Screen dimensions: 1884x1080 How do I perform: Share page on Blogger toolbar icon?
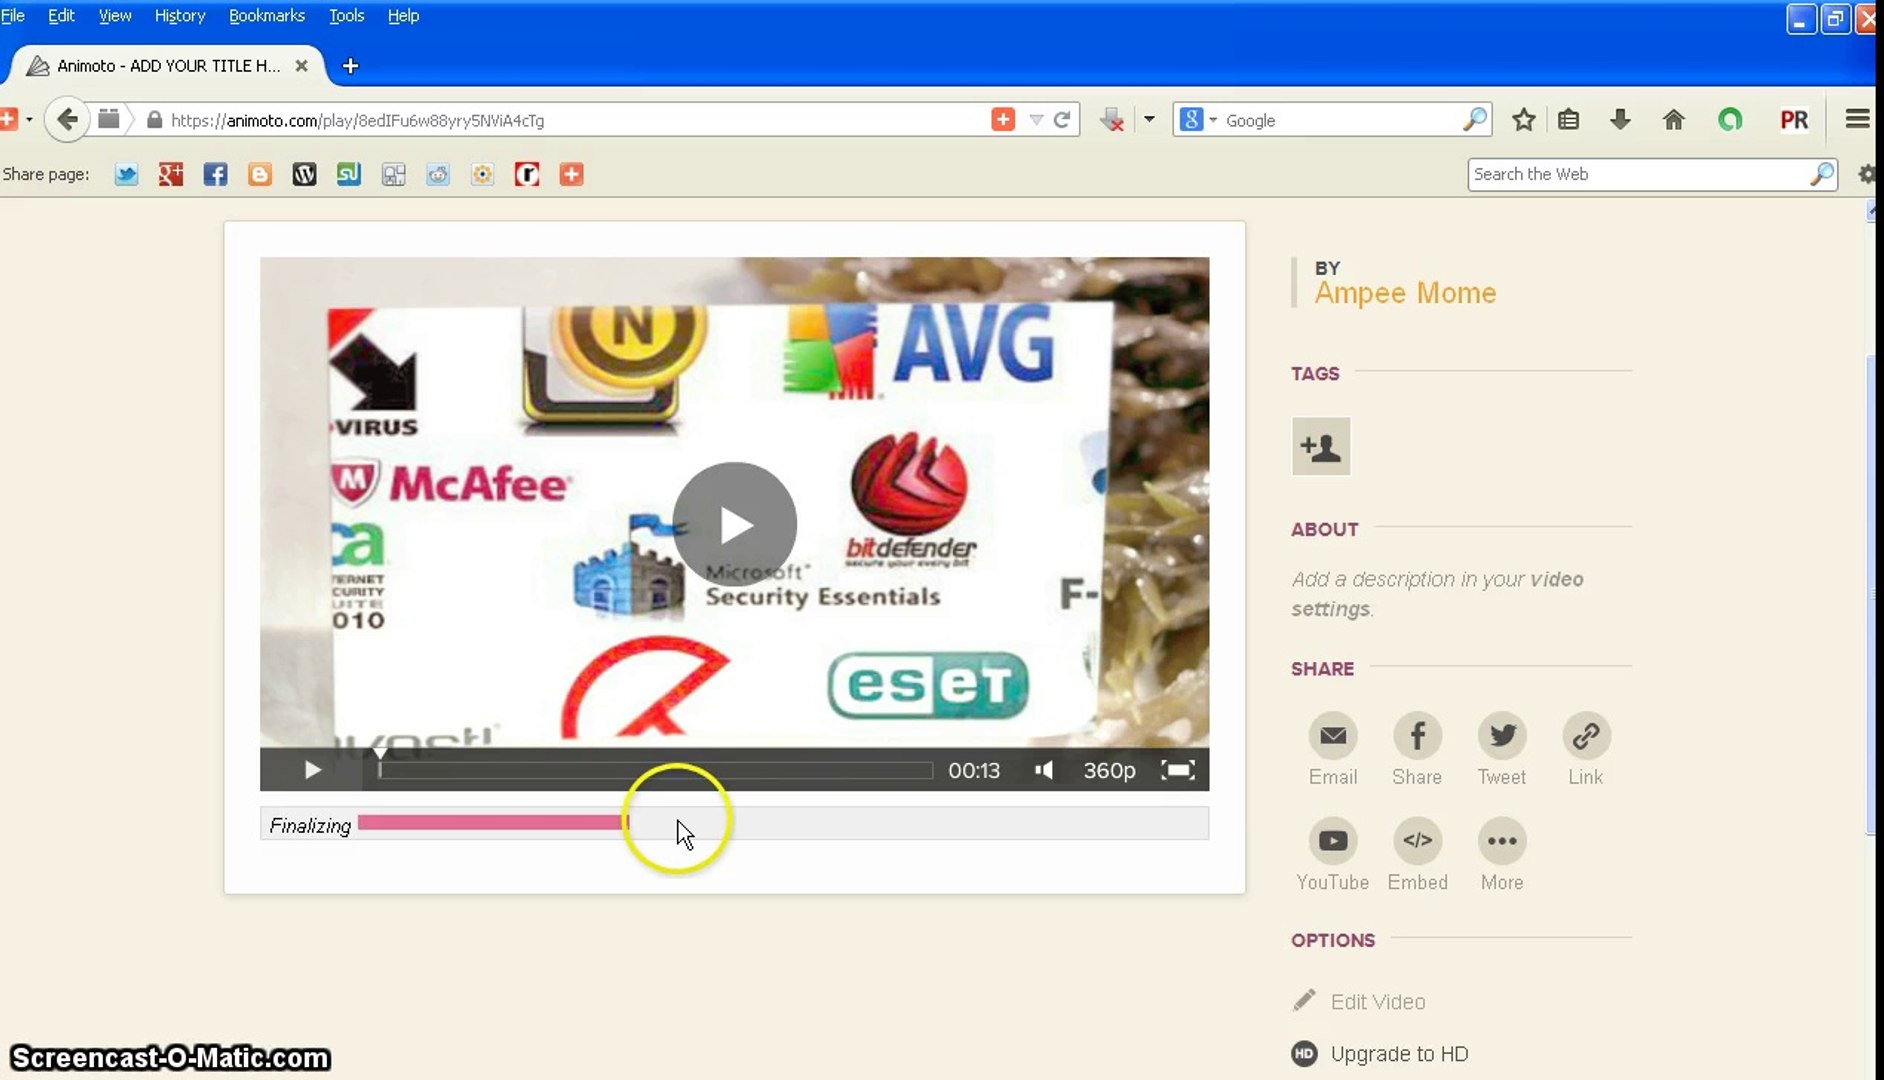click(x=260, y=175)
